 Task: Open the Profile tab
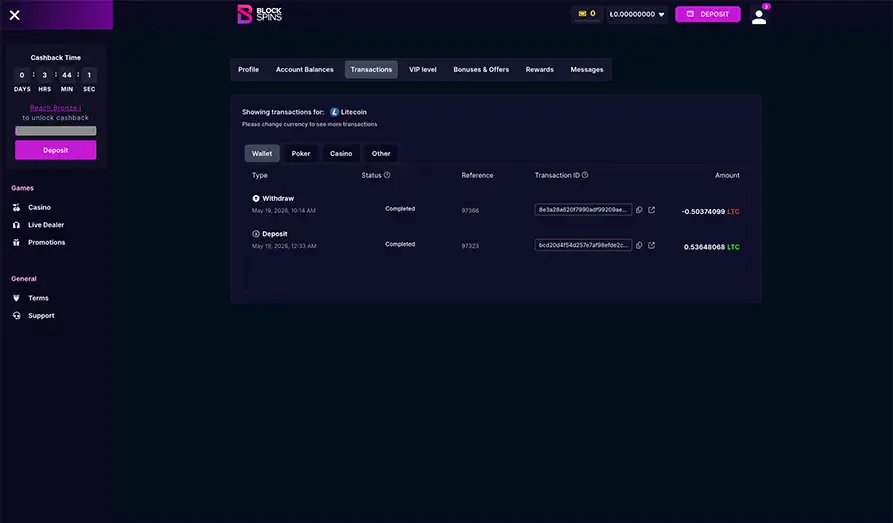248,70
